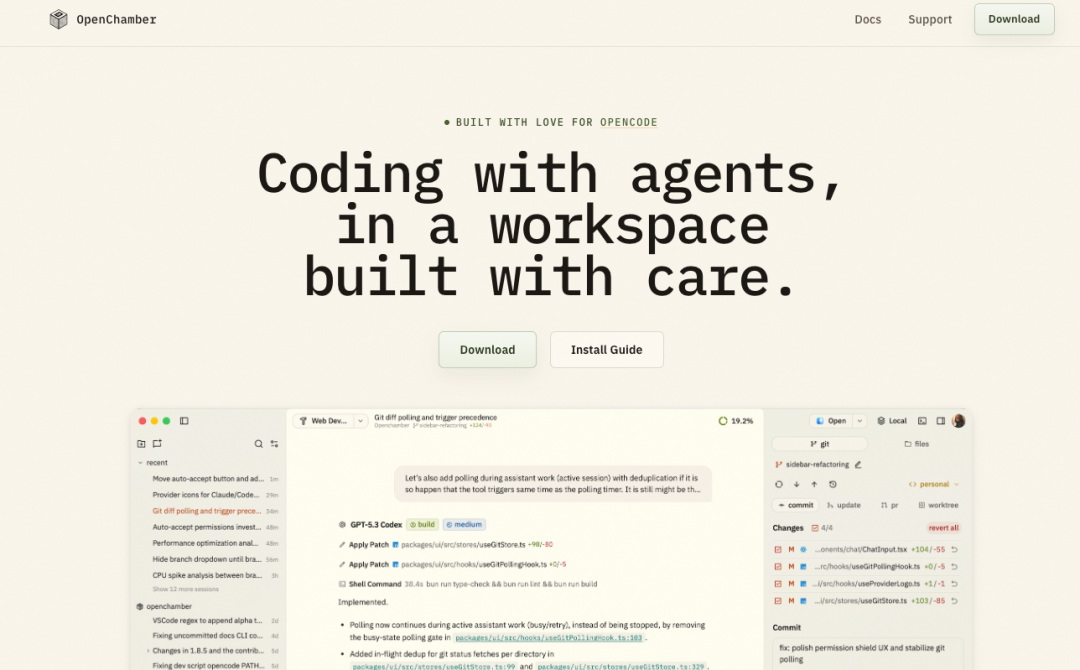Screen dimensions: 1080x670
Task: Click the git refresh circular arrow icon
Action: (778, 484)
